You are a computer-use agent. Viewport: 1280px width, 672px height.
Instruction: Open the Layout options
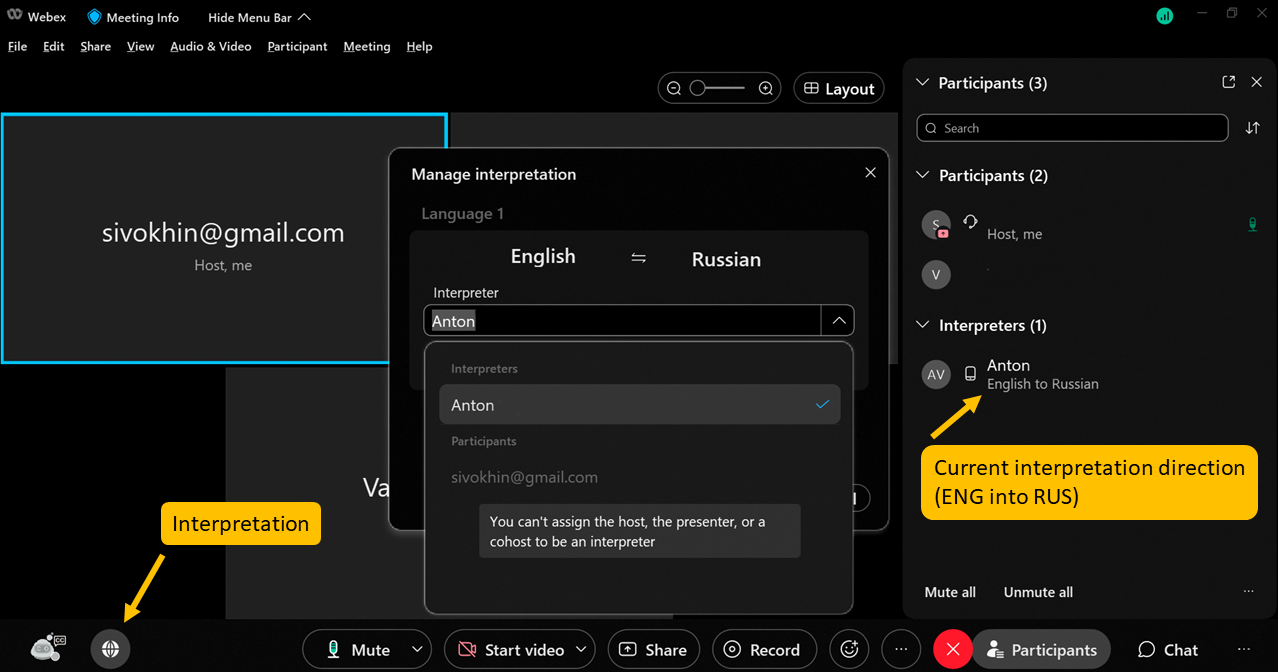point(839,88)
